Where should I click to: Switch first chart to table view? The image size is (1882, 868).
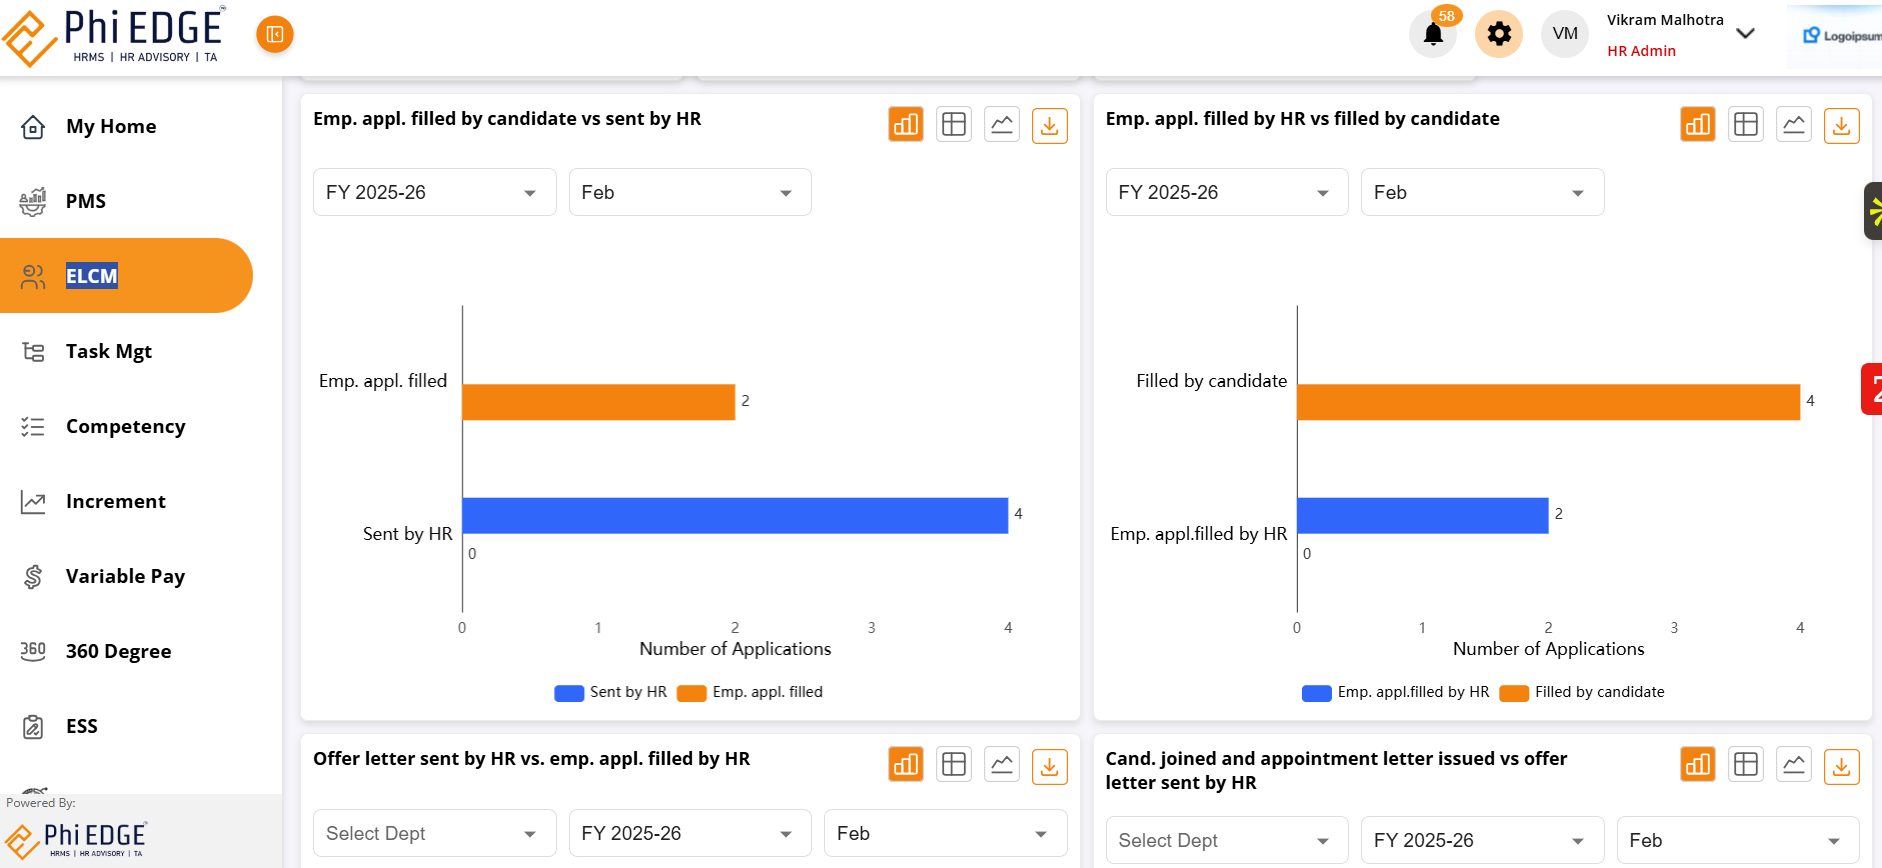953,125
